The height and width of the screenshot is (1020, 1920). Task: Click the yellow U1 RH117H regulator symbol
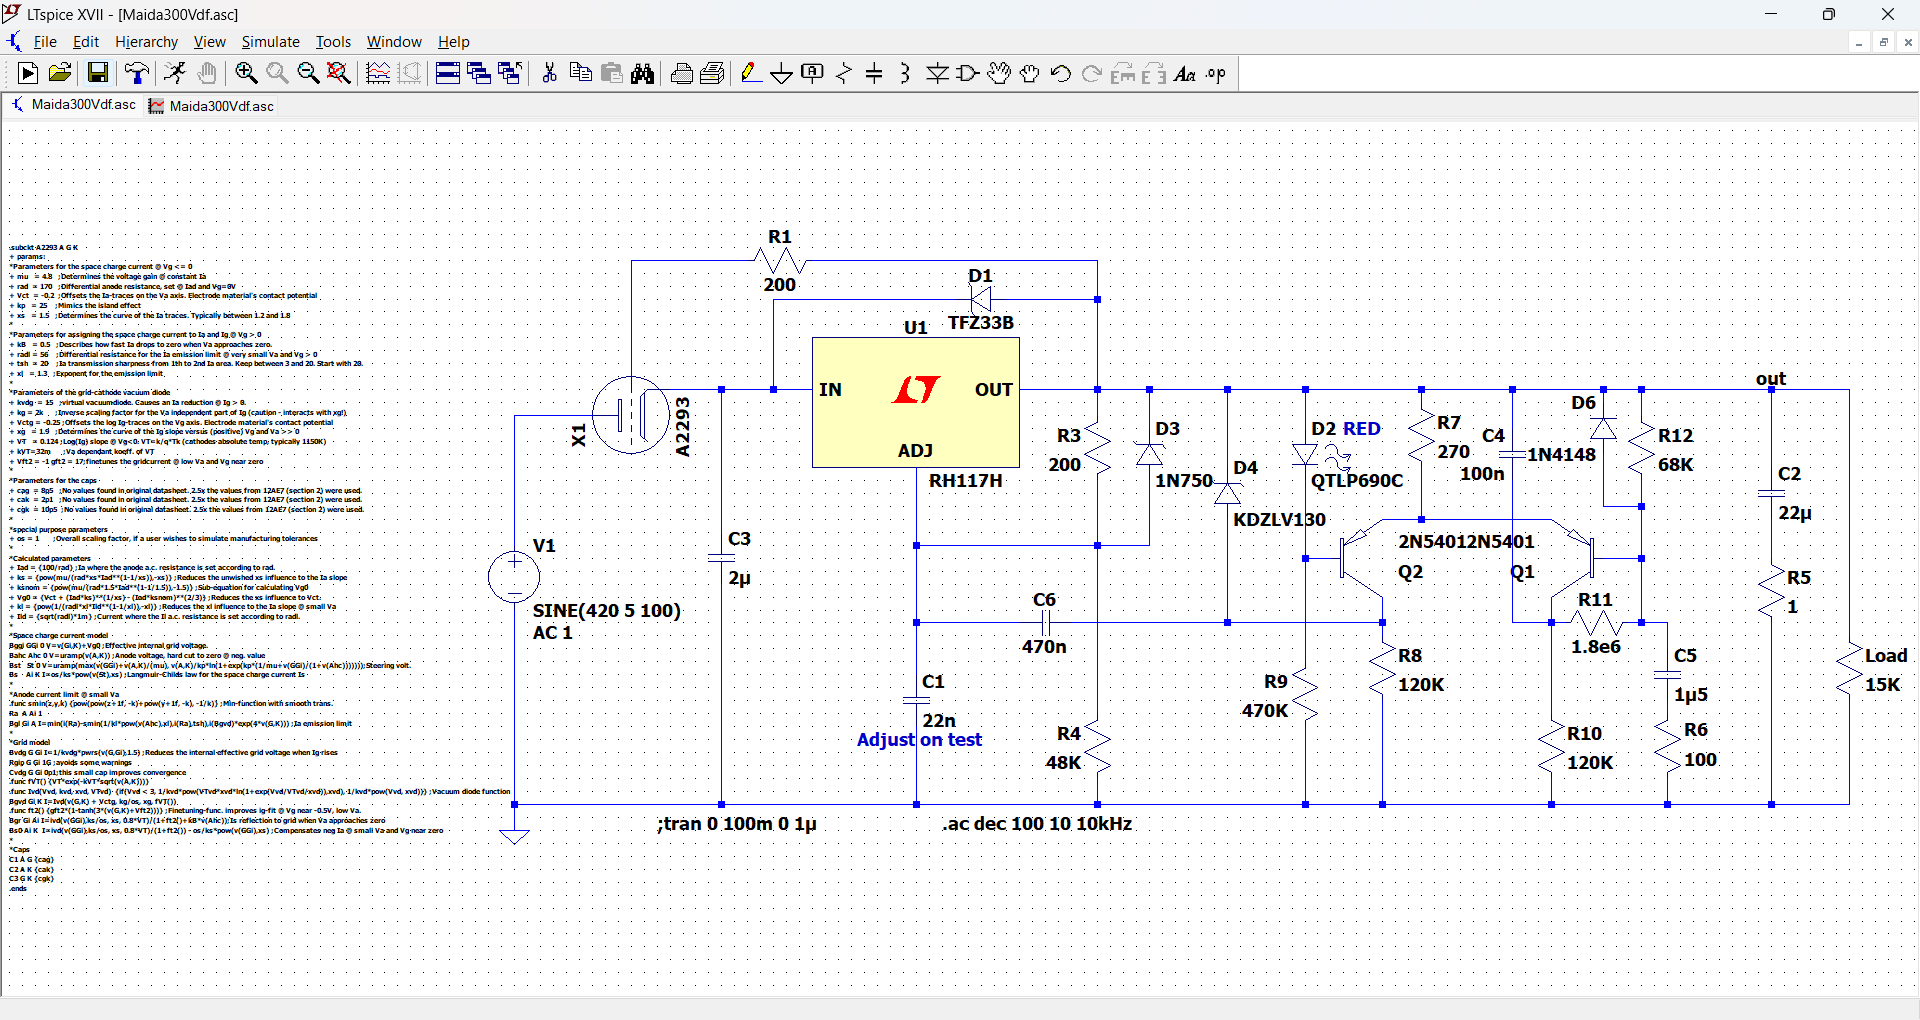(916, 402)
